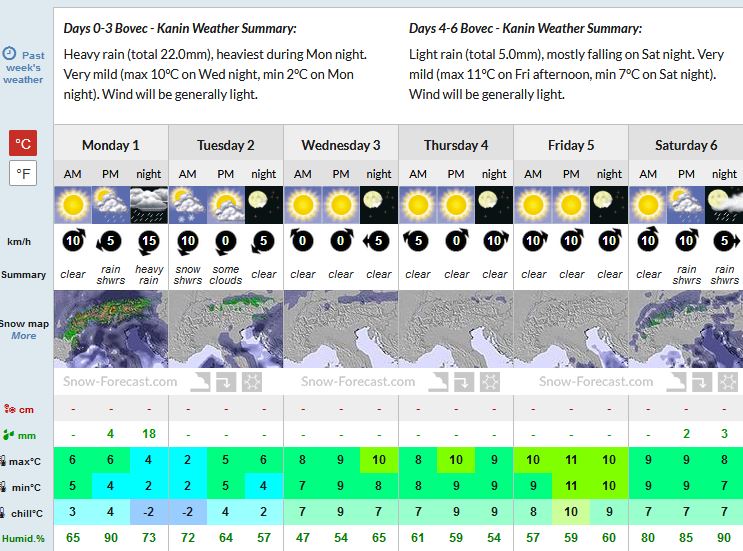Select the Friday 5 day header

click(571, 145)
